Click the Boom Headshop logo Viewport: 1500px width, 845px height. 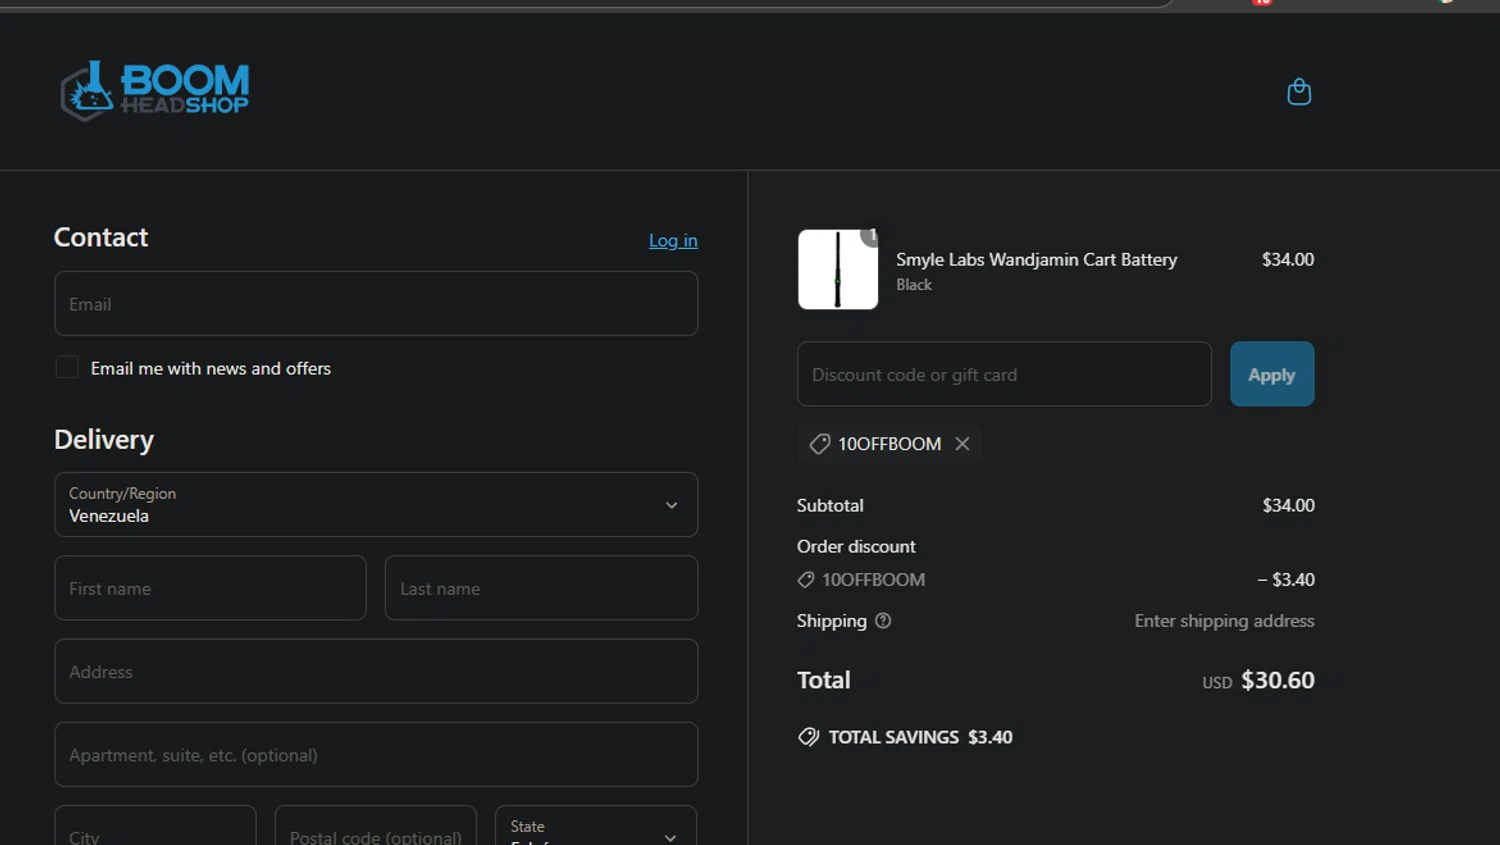tap(155, 90)
